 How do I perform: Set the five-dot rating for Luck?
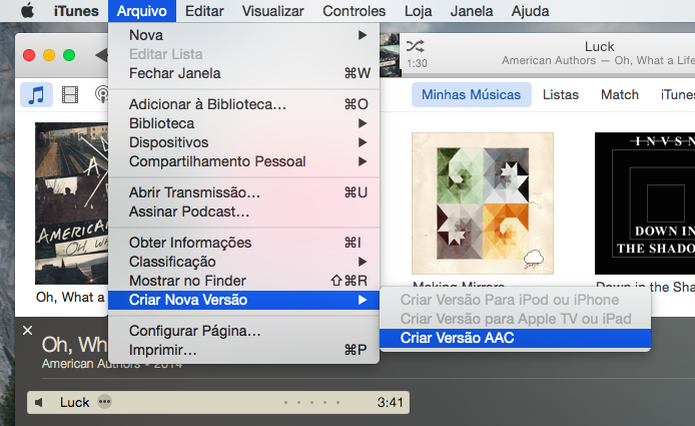tap(312, 403)
